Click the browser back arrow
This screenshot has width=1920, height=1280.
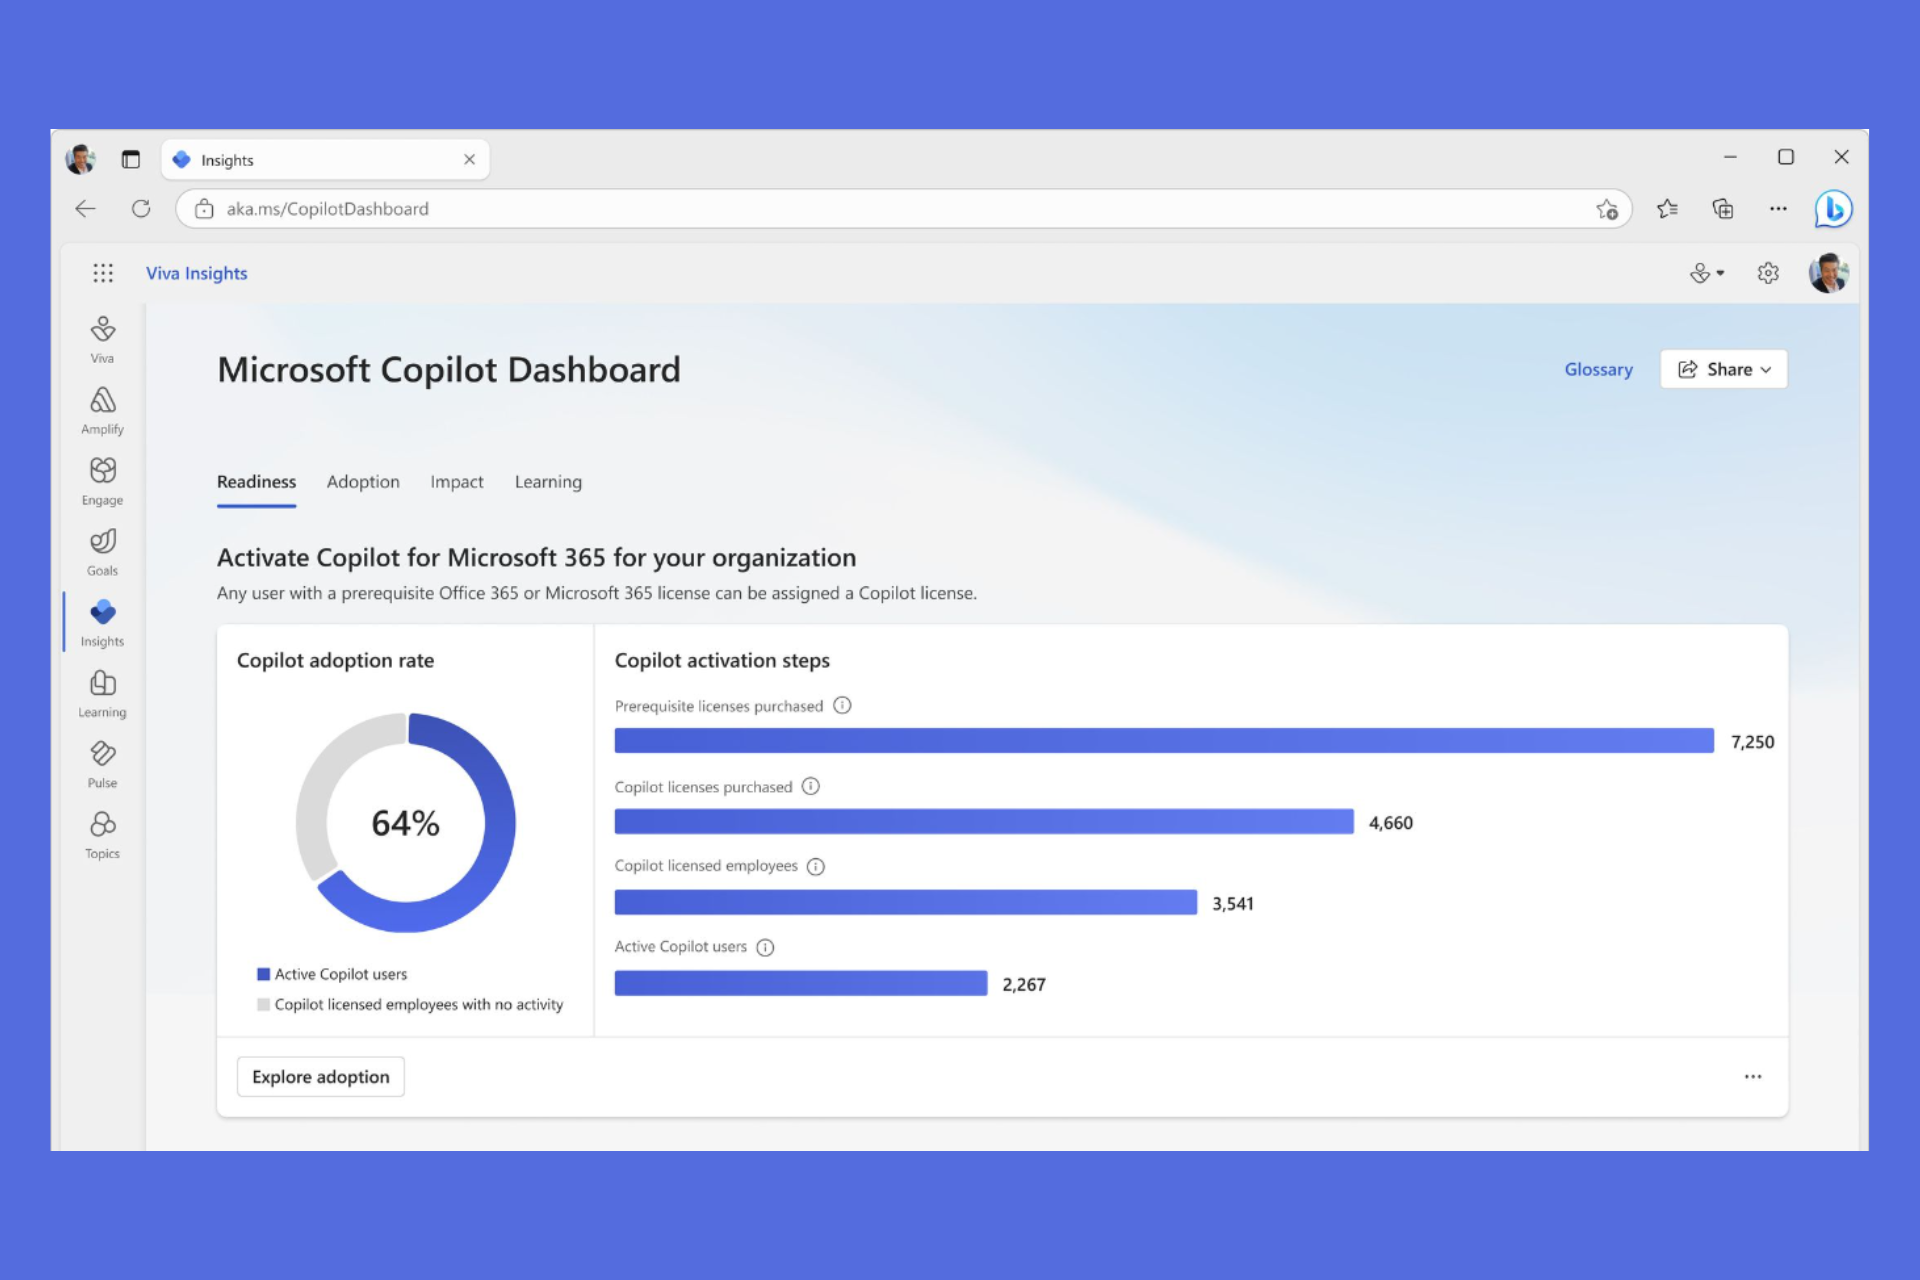86,208
